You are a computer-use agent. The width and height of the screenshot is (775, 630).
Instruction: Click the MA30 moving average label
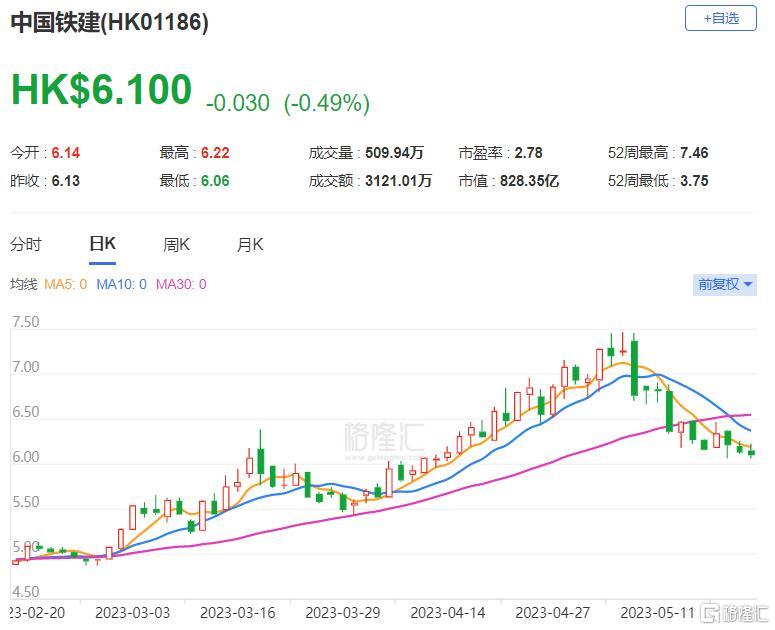(x=181, y=284)
